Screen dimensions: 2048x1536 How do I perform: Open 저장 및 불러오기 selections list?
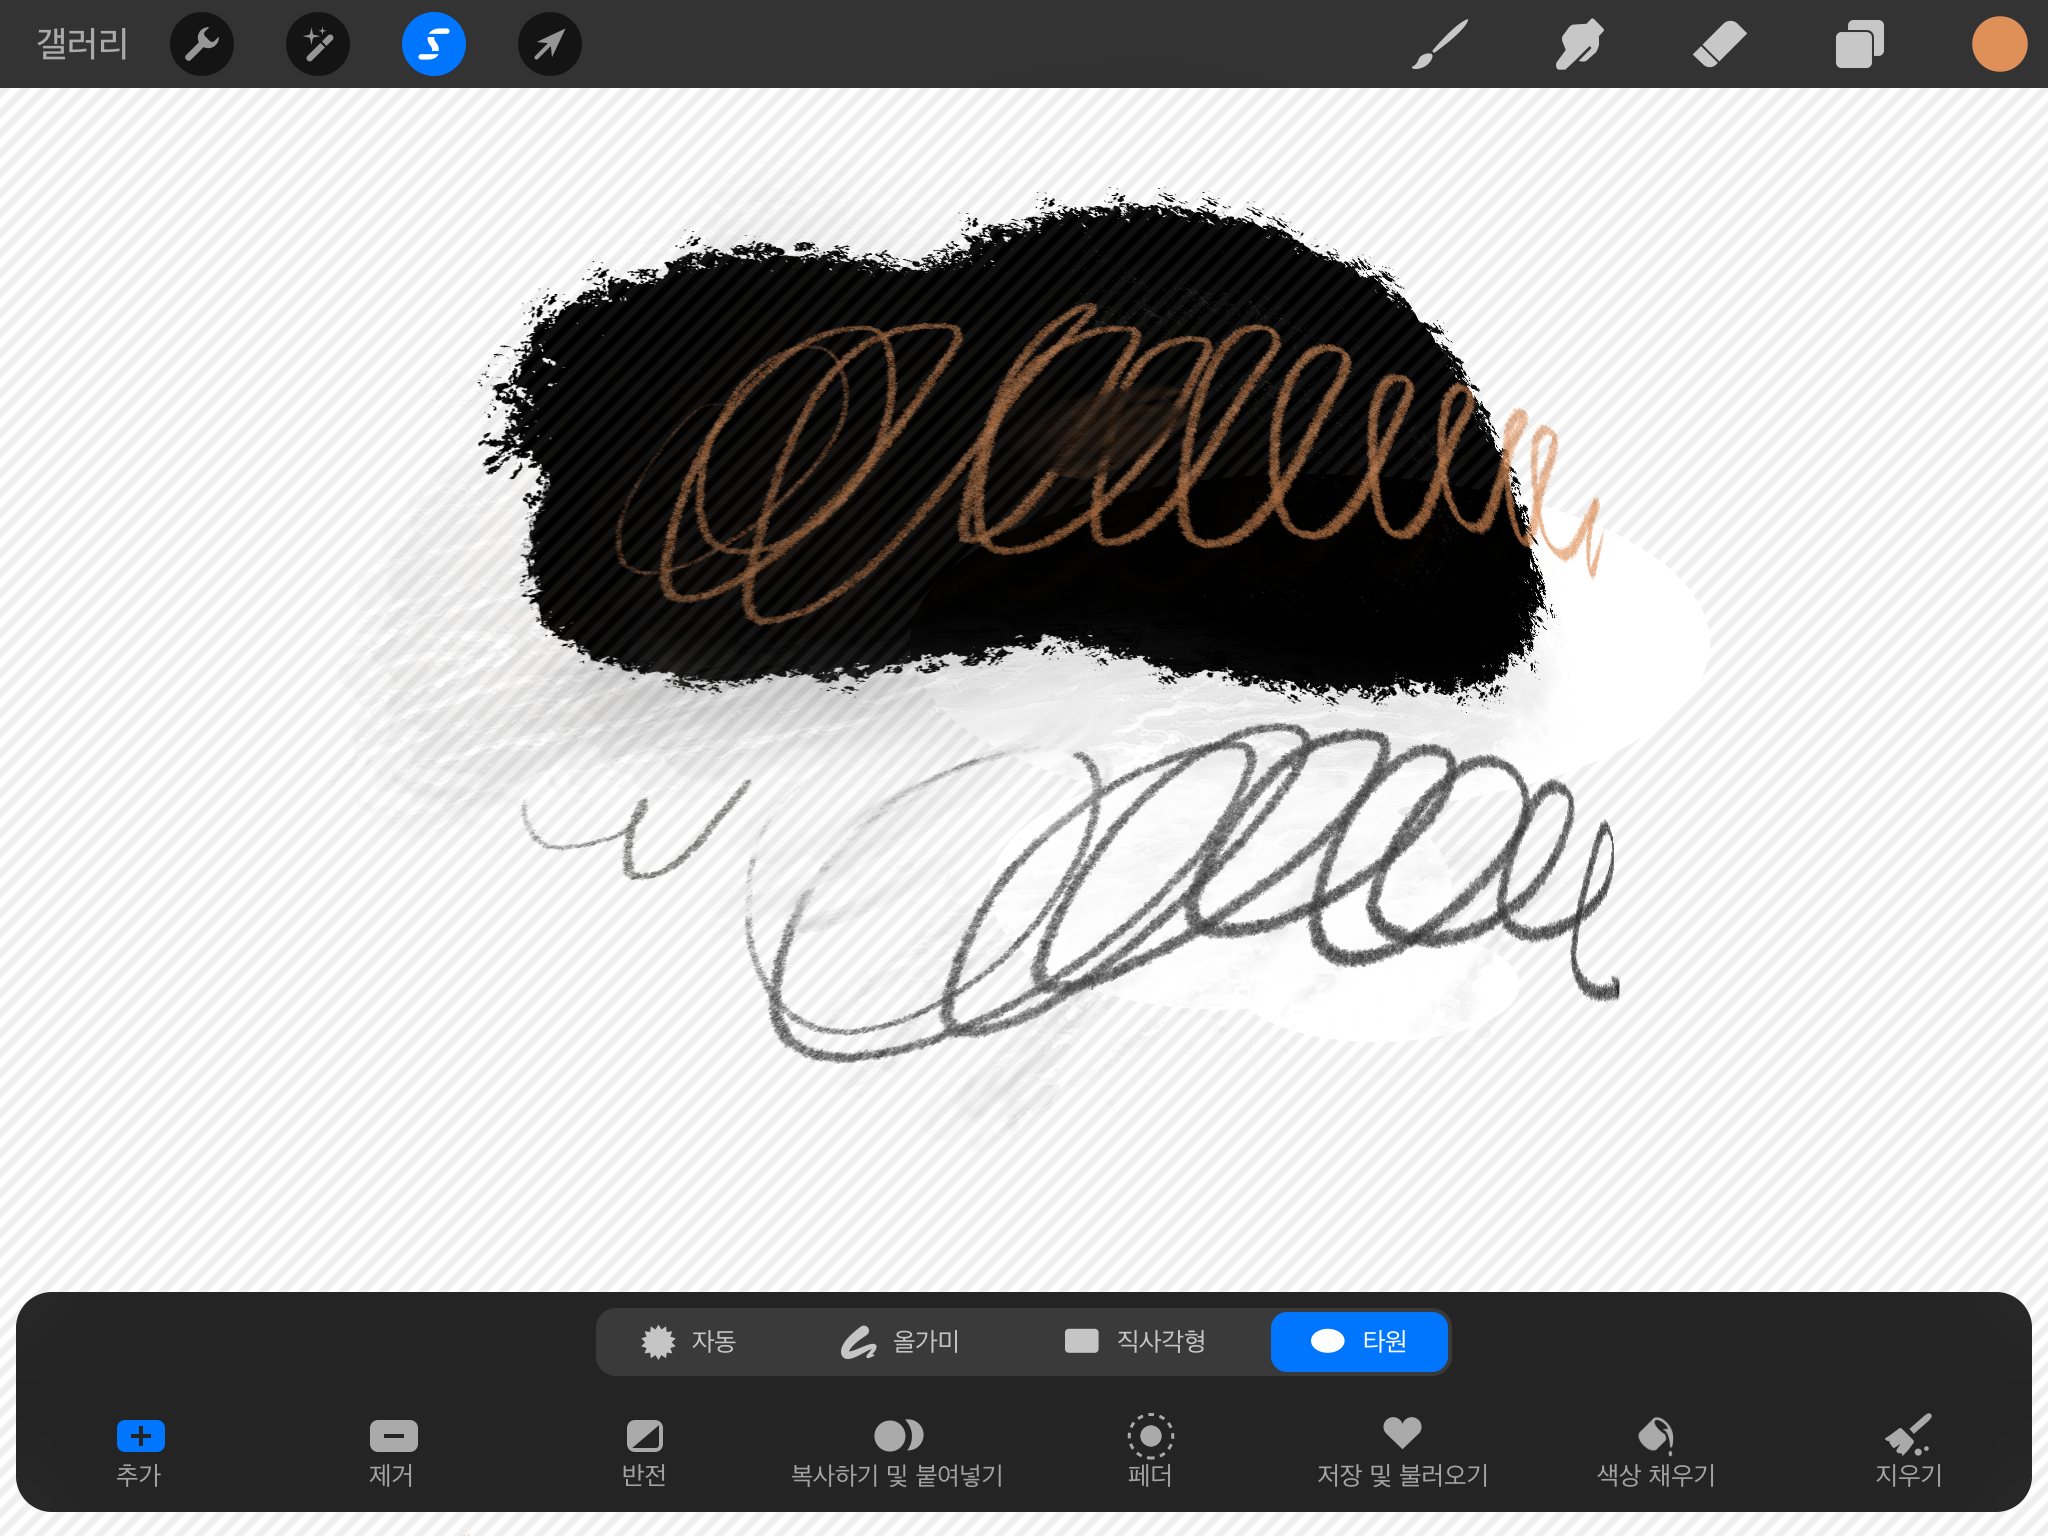pos(1402,1450)
